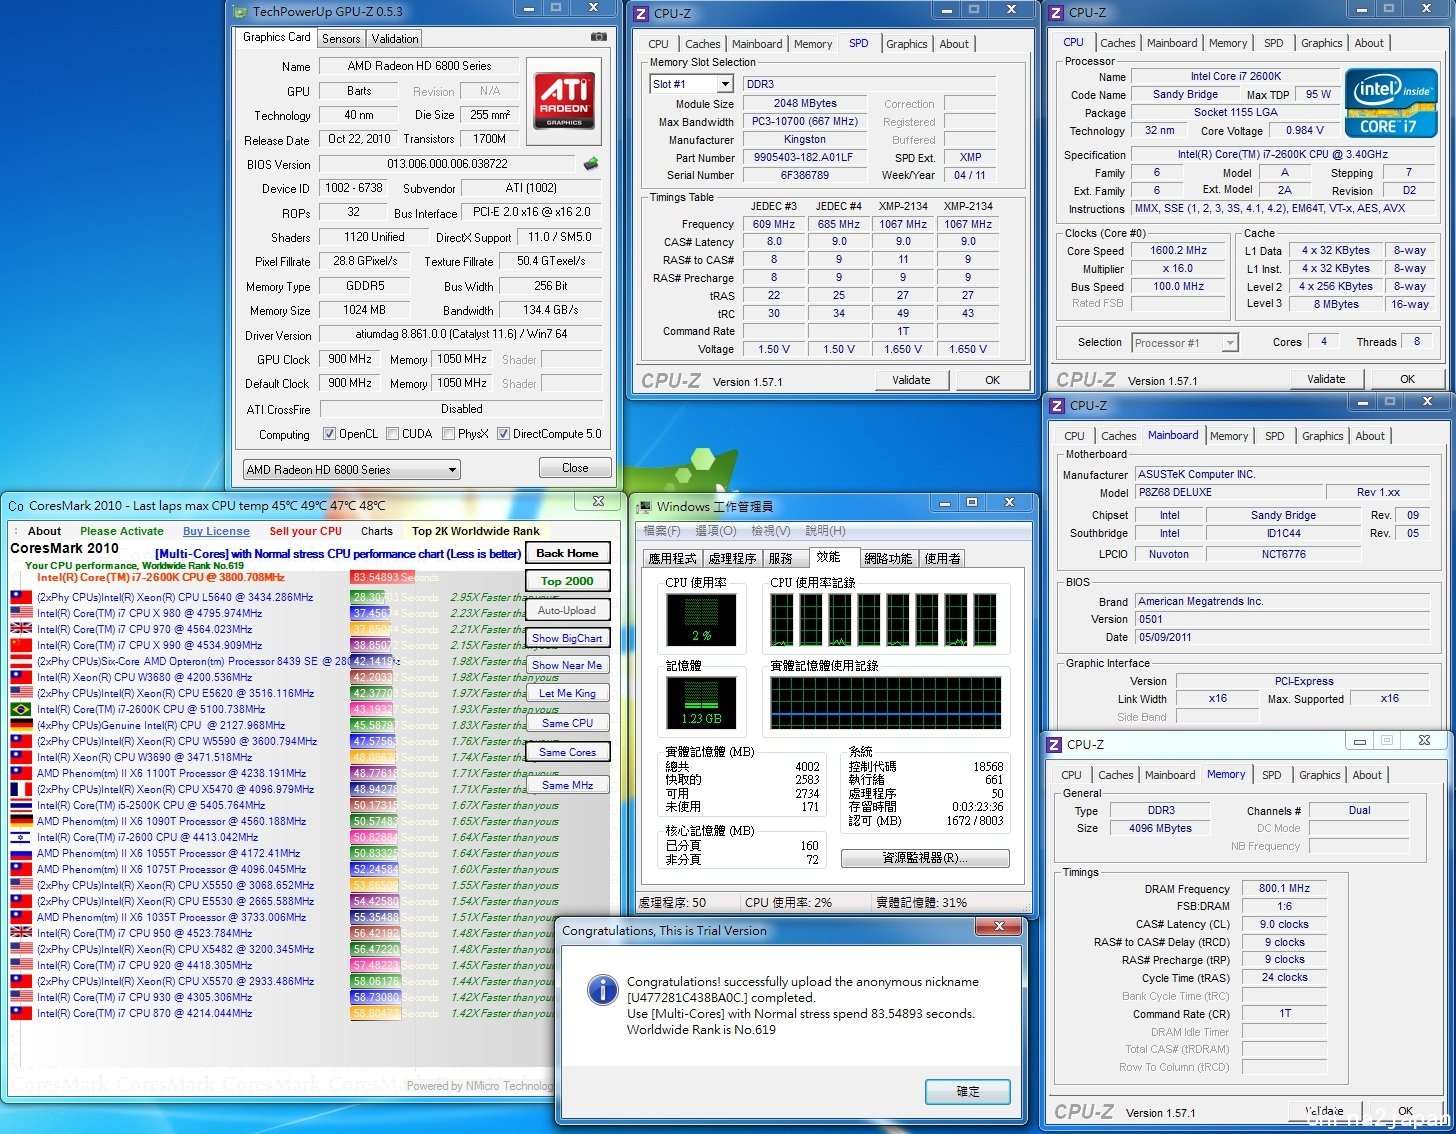Click the BIOS save chip icon in GPU-Z
The height and width of the screenshot is (1134, 1456).
[x=591, y=163]
